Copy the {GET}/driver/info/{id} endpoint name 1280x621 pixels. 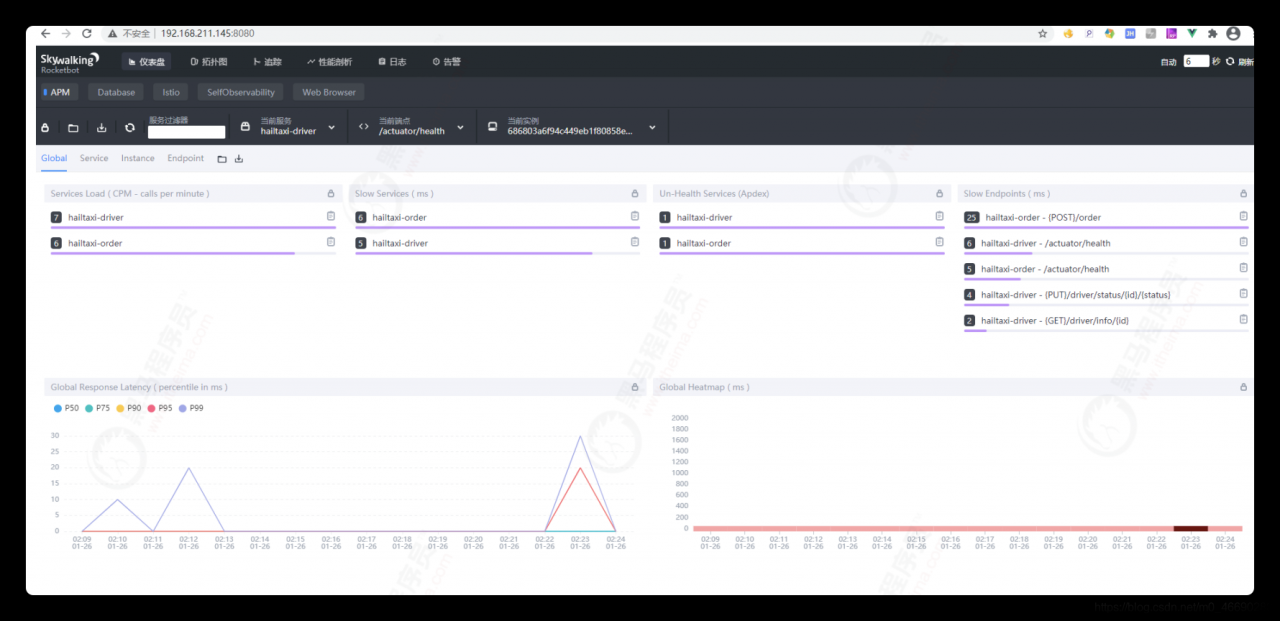pos(1244,320)
